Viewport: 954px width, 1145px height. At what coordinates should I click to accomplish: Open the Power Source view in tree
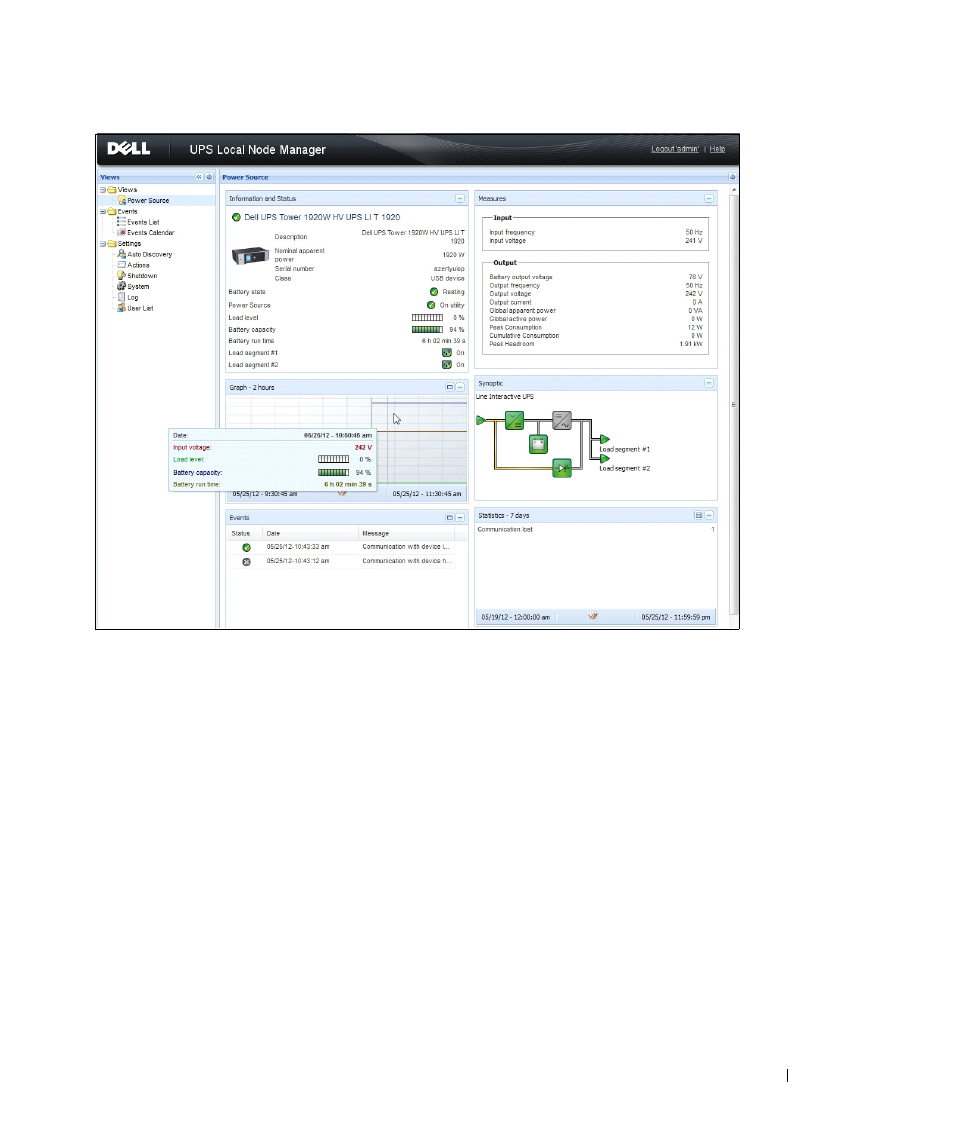point(148,200)
